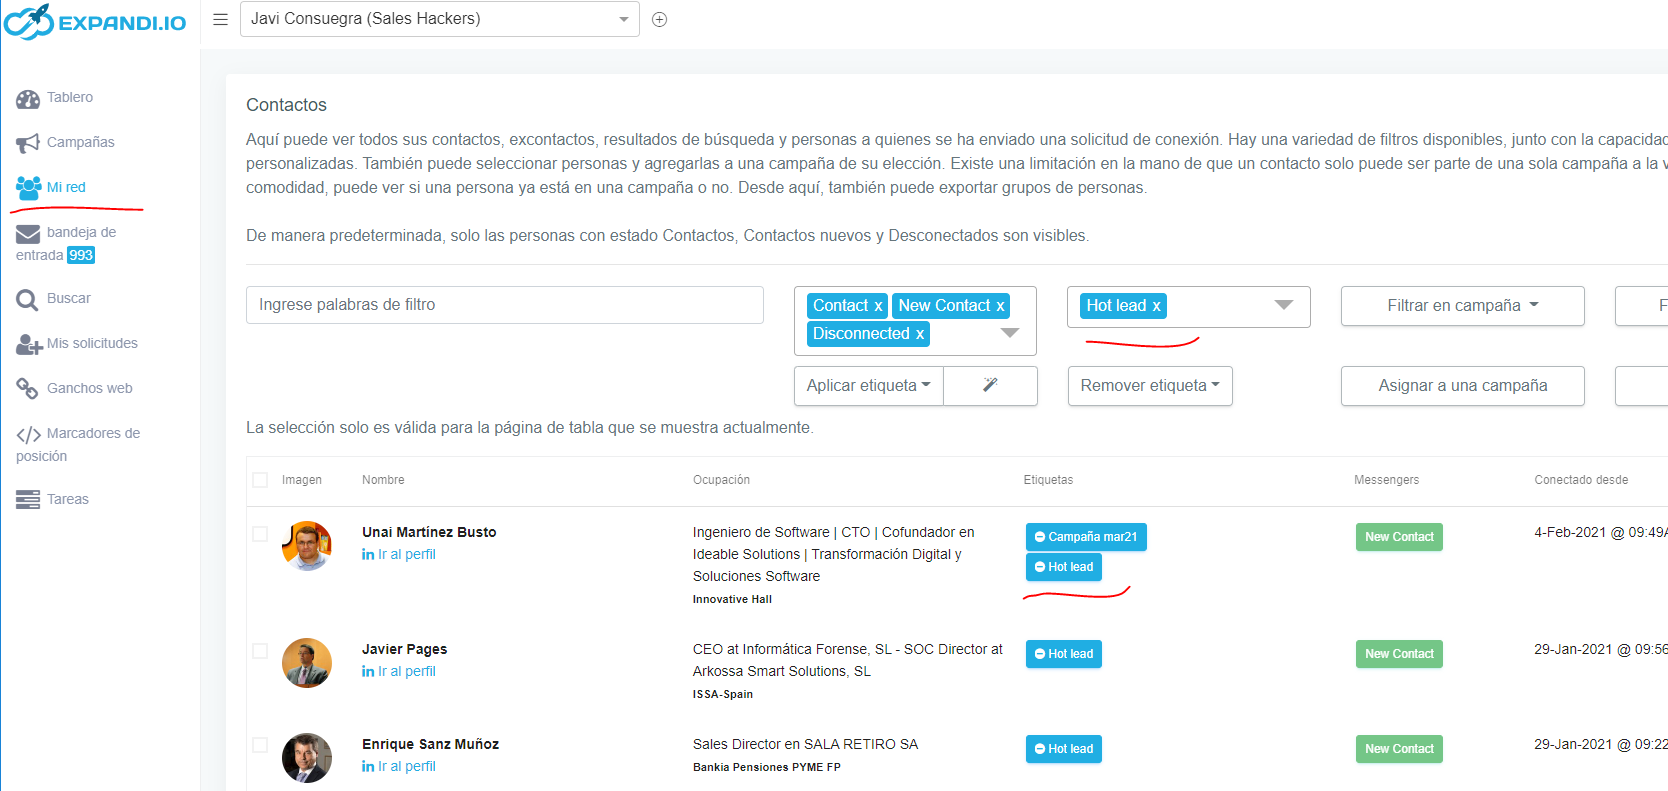Open Ir al perfil for Enrique Sanz
Image resolution: width=1668 pixels, height=791 pixels.
pos(399,766)
